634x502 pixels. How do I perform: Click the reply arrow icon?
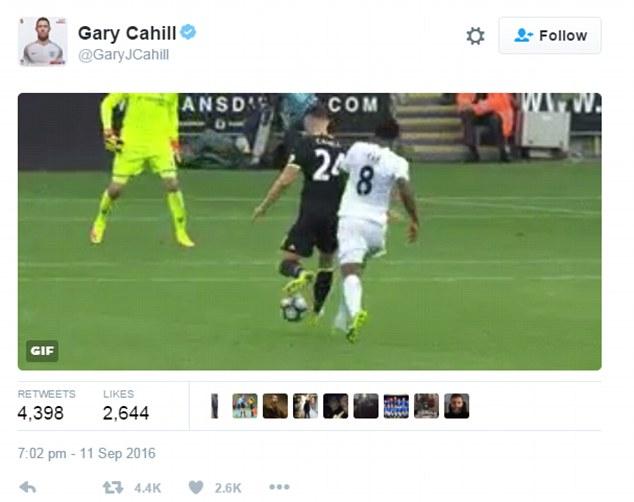(x=27, y=487)
